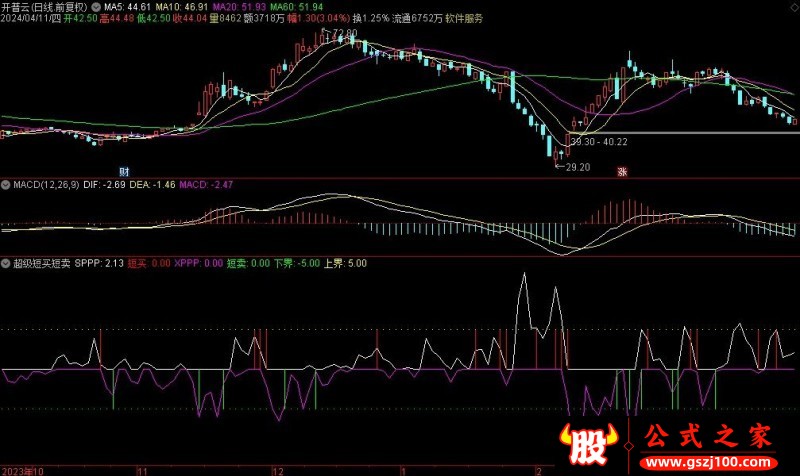Click the SPPP: 2.13 value
Viewport: 800px width, 476px height.
click(x=99, y=263)
